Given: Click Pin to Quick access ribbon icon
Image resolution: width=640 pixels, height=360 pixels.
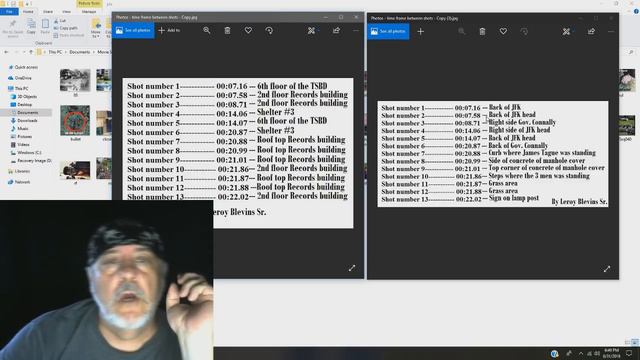Looking at the screenshot, I should click(x=13, y=28).
